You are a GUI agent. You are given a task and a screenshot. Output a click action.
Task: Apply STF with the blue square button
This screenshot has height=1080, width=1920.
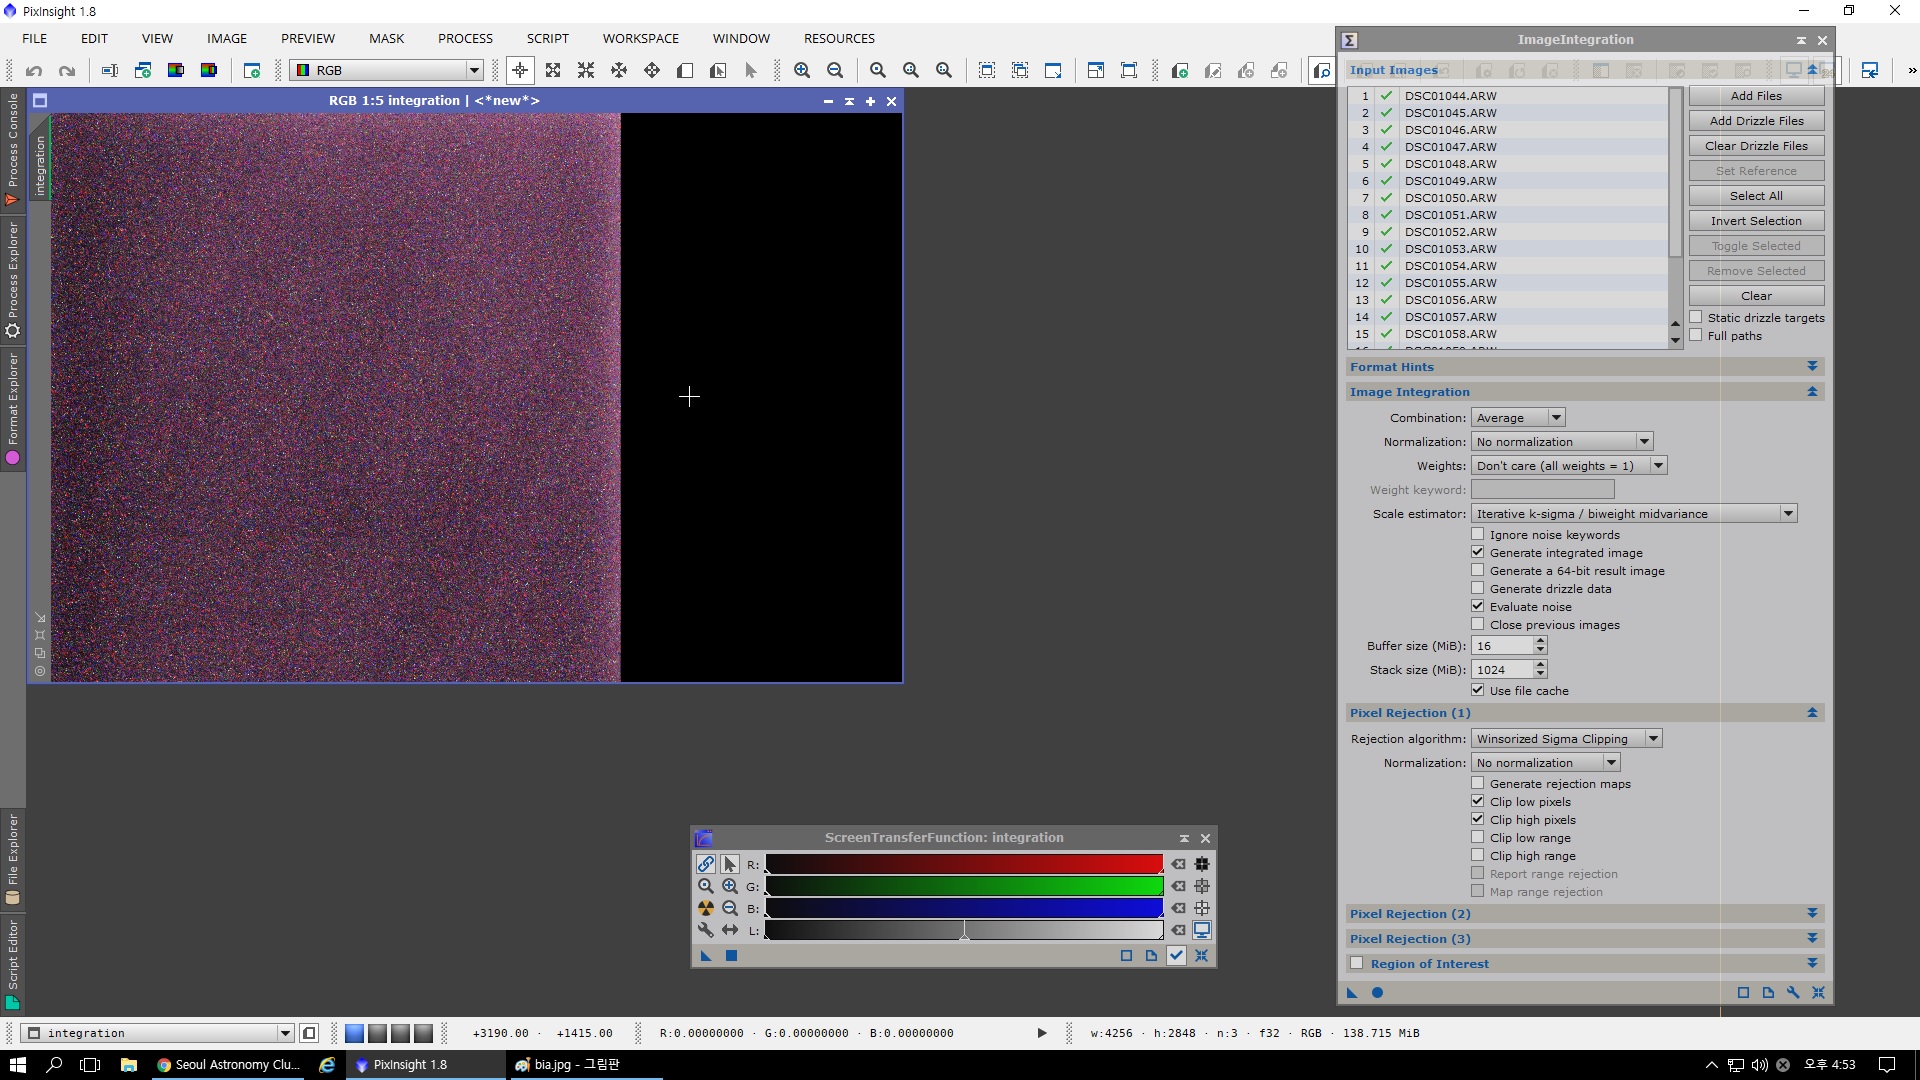coord(731,956)
